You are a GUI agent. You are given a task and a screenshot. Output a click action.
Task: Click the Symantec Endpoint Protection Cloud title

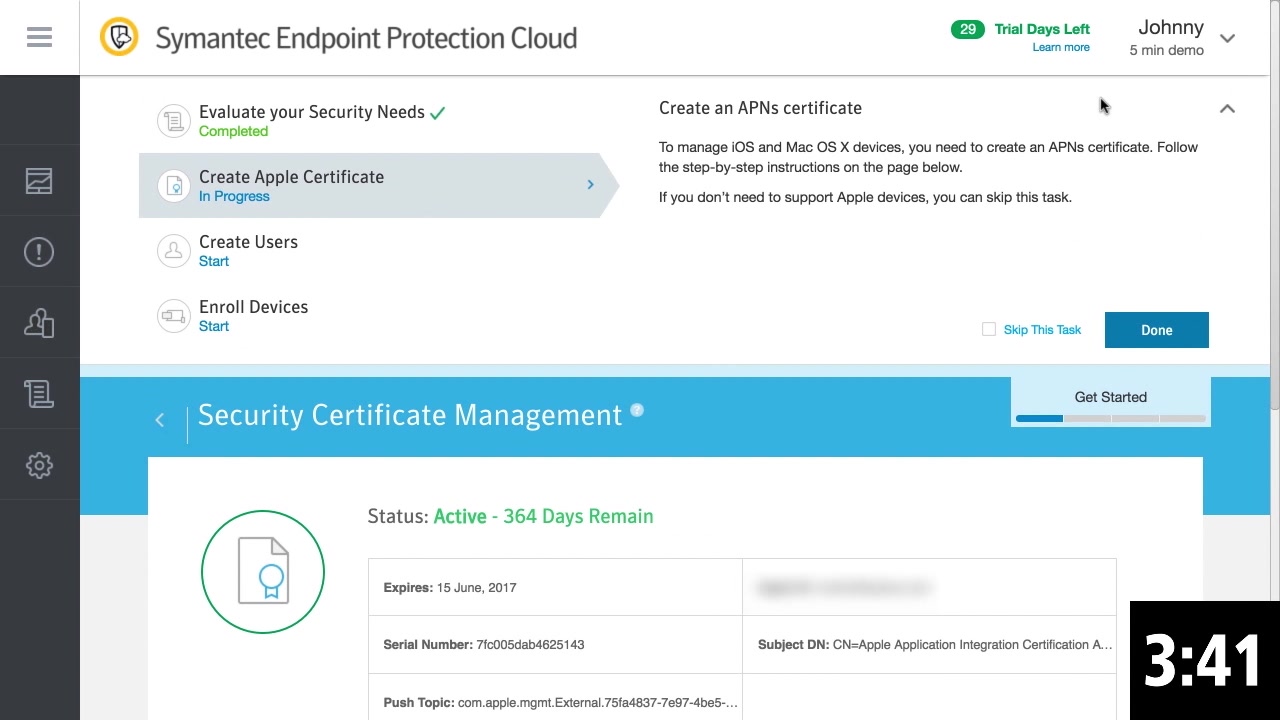coord(366,38)
